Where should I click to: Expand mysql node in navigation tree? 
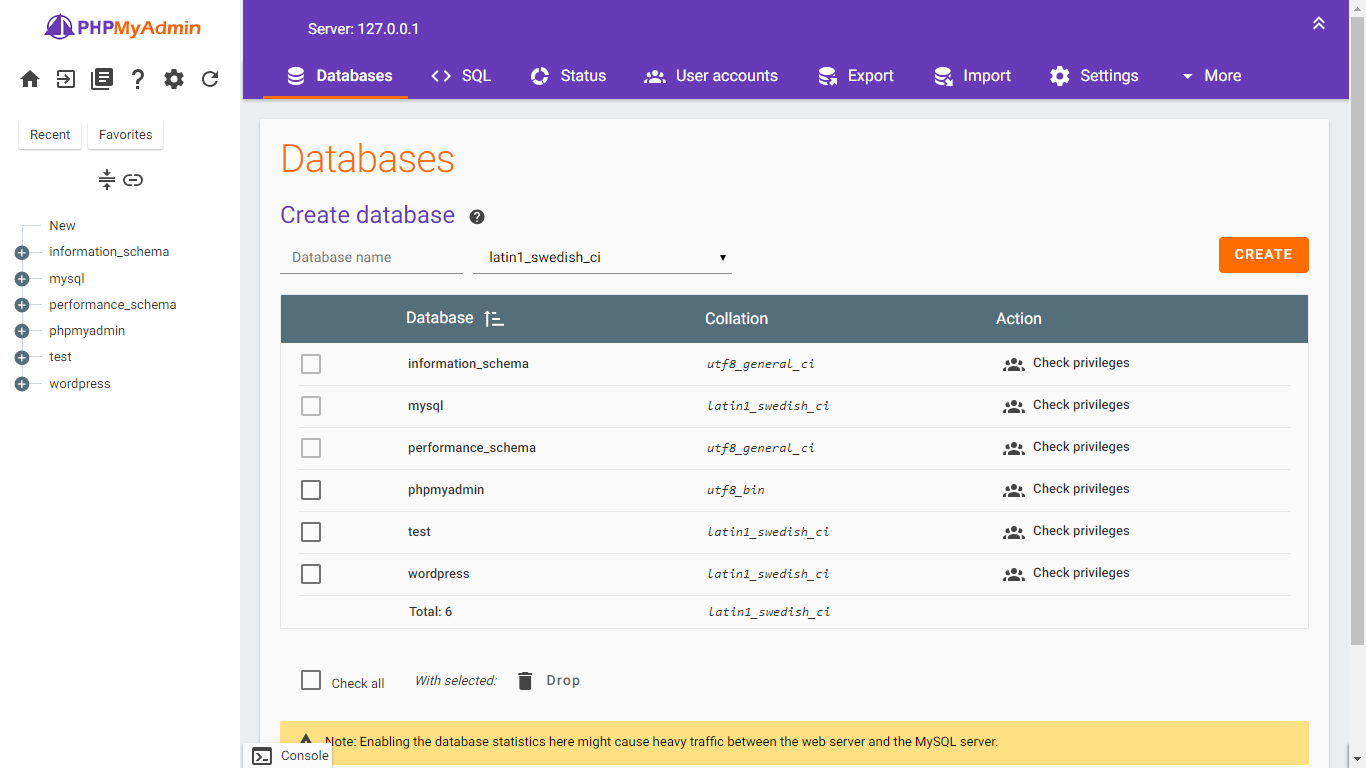(x=22, y=279)
